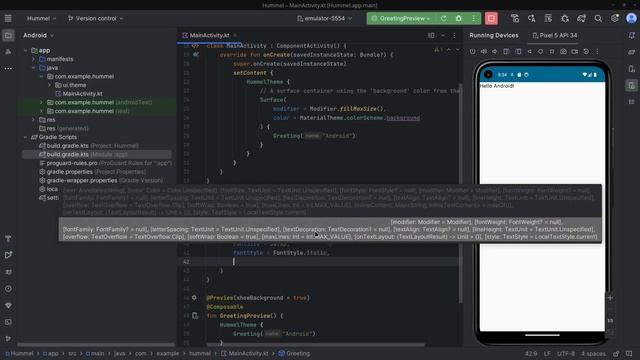
Task: Collapse the app module node
Action: tap(25, 51)
